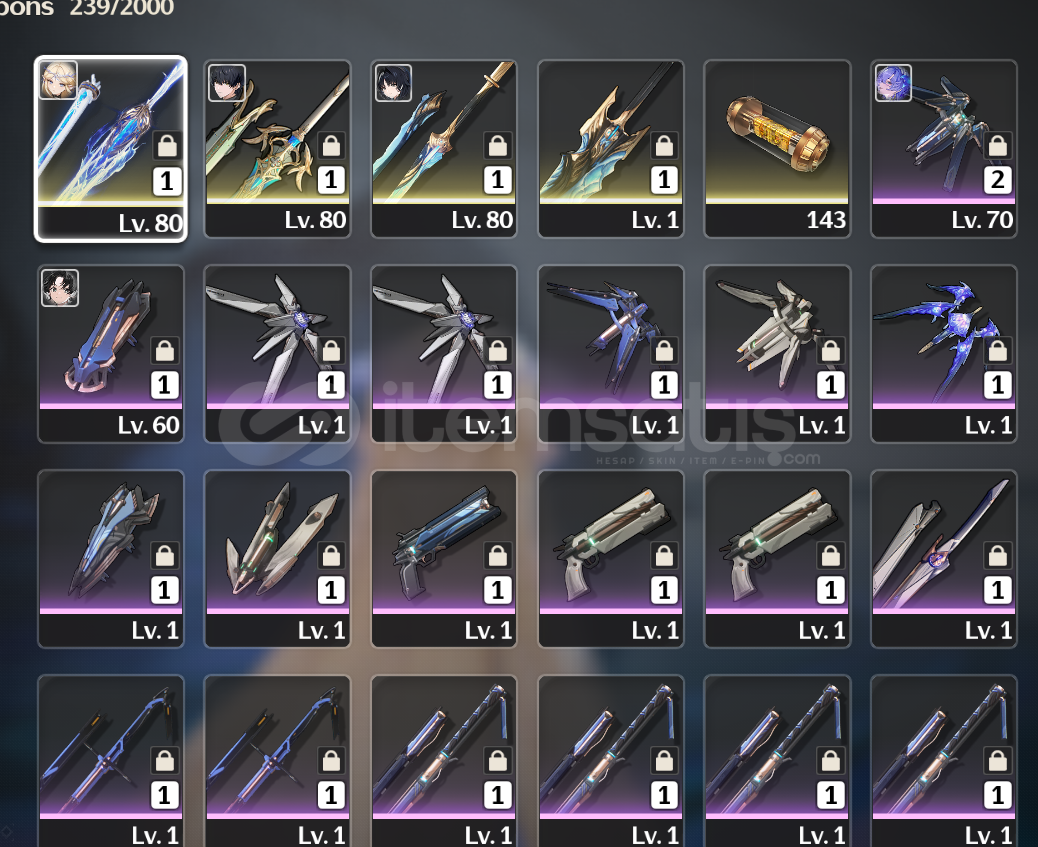Click the purple-haired avatar on Lv. 70 weapon
This screenshot has height=847, width=1038.
(x=893, y=83)
